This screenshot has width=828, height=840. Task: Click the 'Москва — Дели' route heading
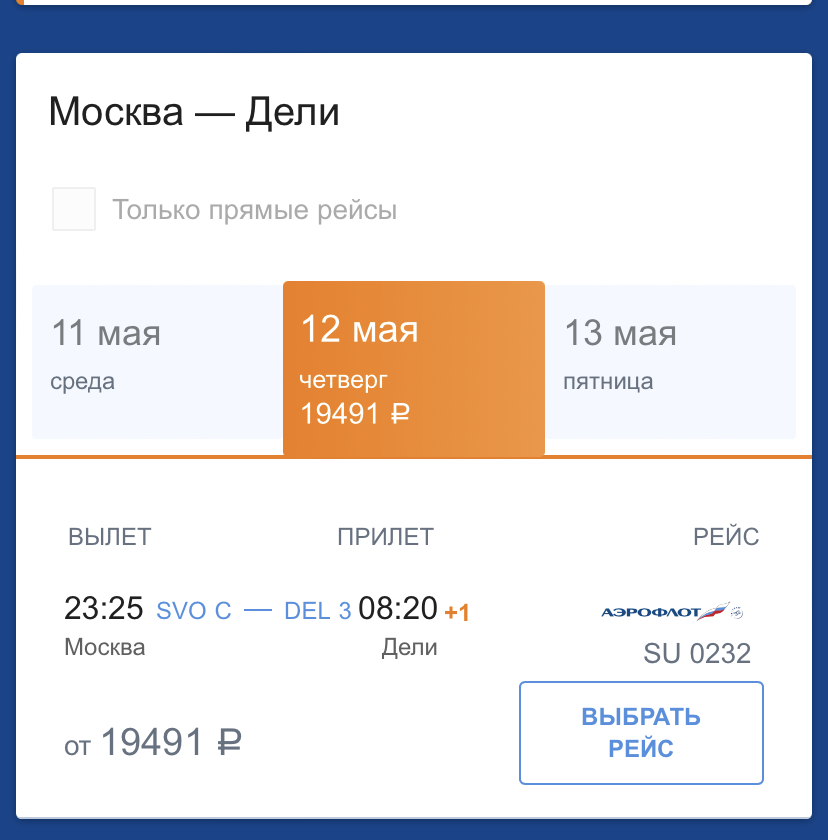pyautogui.click(x=194, y=111)
